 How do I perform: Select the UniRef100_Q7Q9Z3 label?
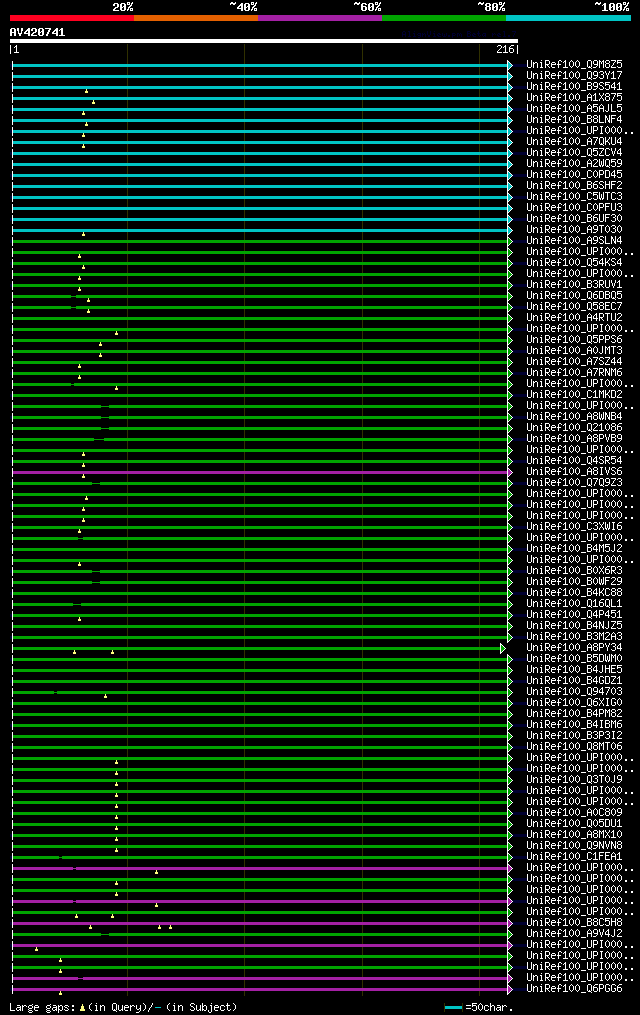(574, 483)
